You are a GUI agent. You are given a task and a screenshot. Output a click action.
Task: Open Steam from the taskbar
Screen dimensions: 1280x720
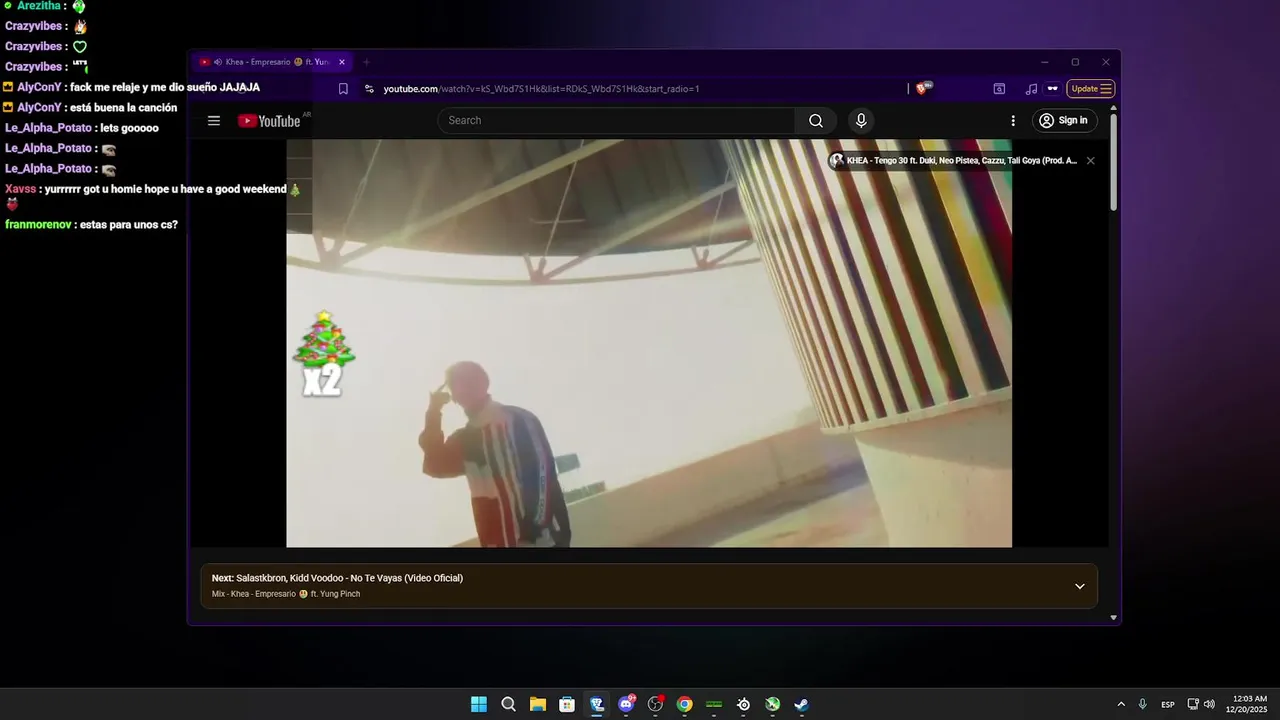tap(801, 704)
